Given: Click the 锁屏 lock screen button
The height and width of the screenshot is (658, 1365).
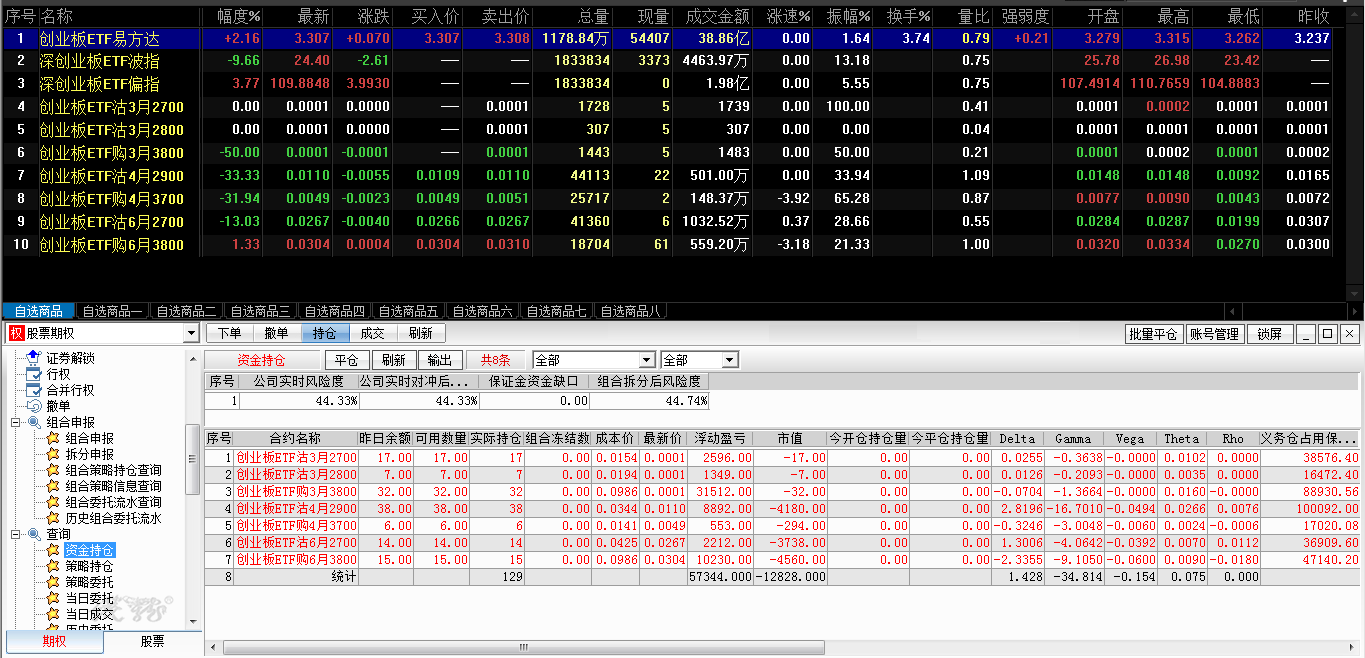Looking at the screenshot, I should [x=1270, y=334].
